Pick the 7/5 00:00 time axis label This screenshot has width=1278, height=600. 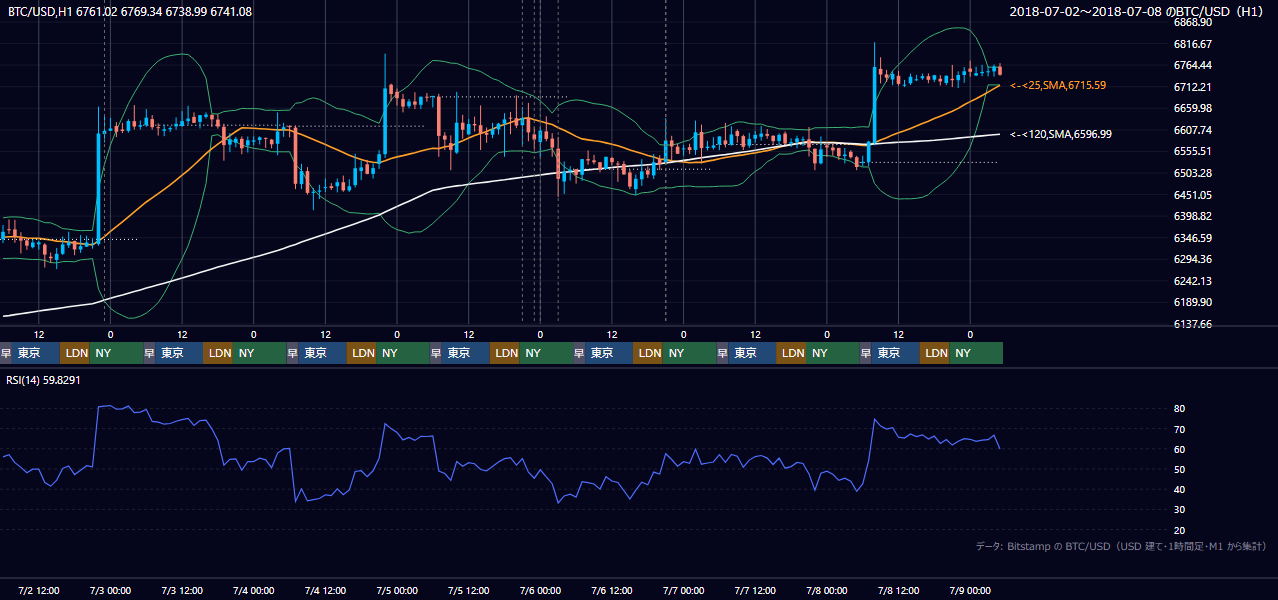398,590
